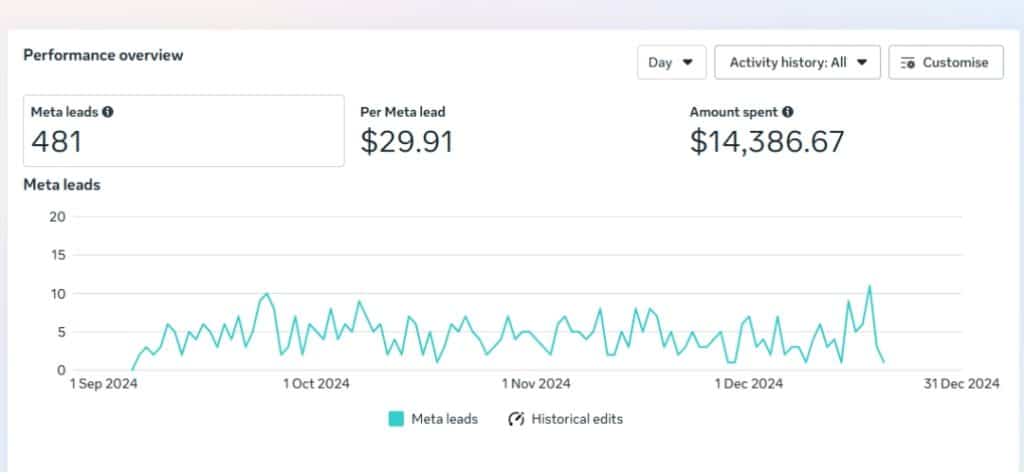This screenshot has height=474, width=1024.
Task: Click the info icon beside Amount spent
Action: 788,112
